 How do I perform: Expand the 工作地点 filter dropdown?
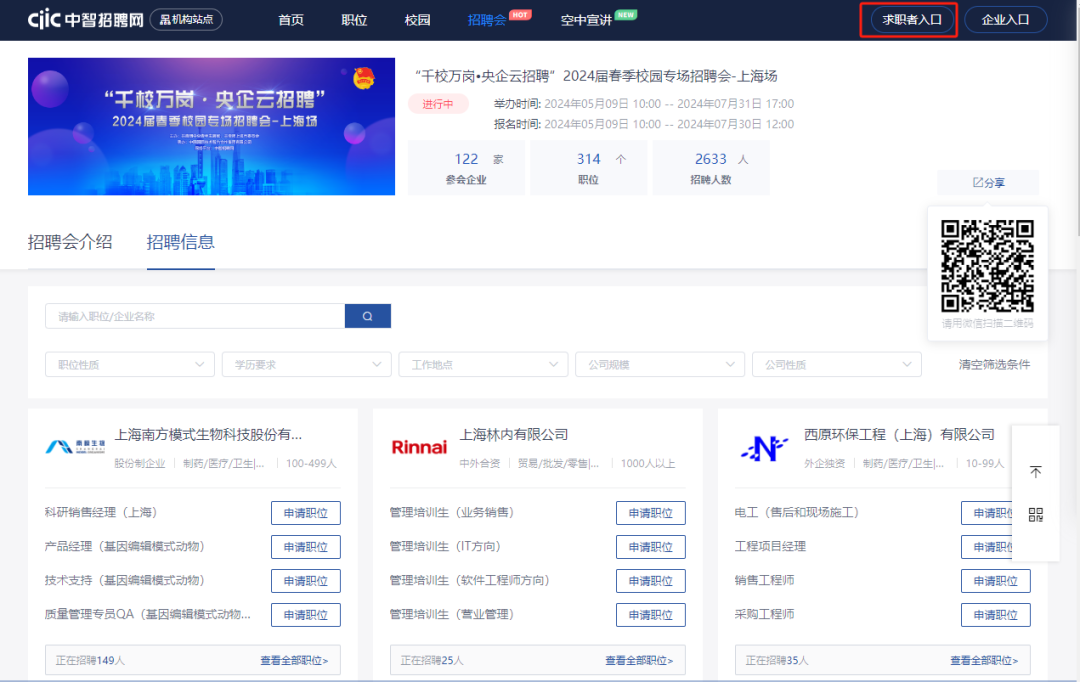pos(483,364)
